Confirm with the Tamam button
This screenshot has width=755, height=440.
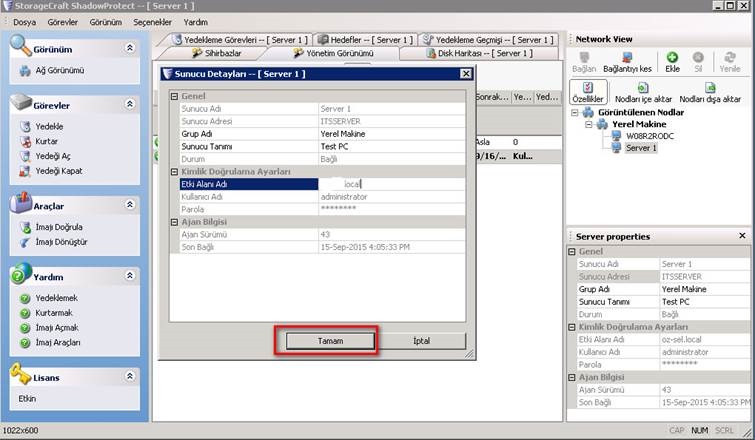(330, 341)
